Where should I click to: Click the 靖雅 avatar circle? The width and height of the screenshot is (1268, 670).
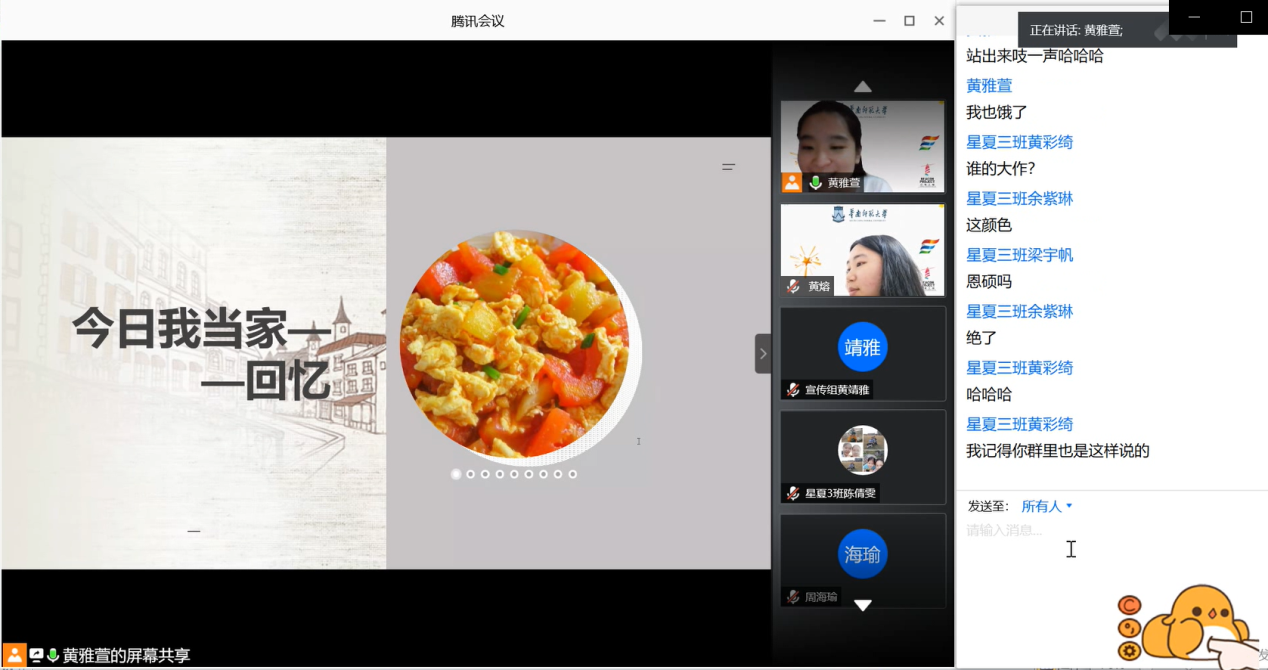(862, 347)
